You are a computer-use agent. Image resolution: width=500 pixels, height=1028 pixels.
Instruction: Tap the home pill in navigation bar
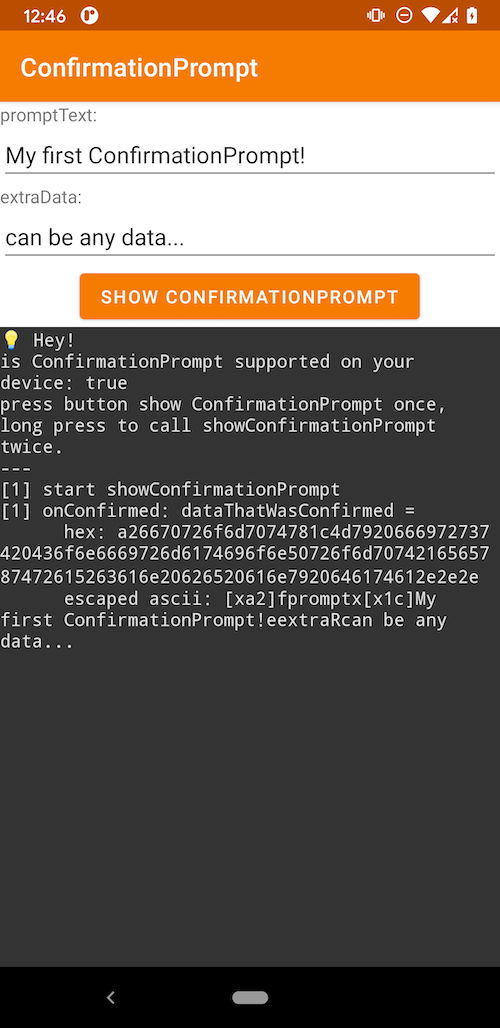pos(250,997)
